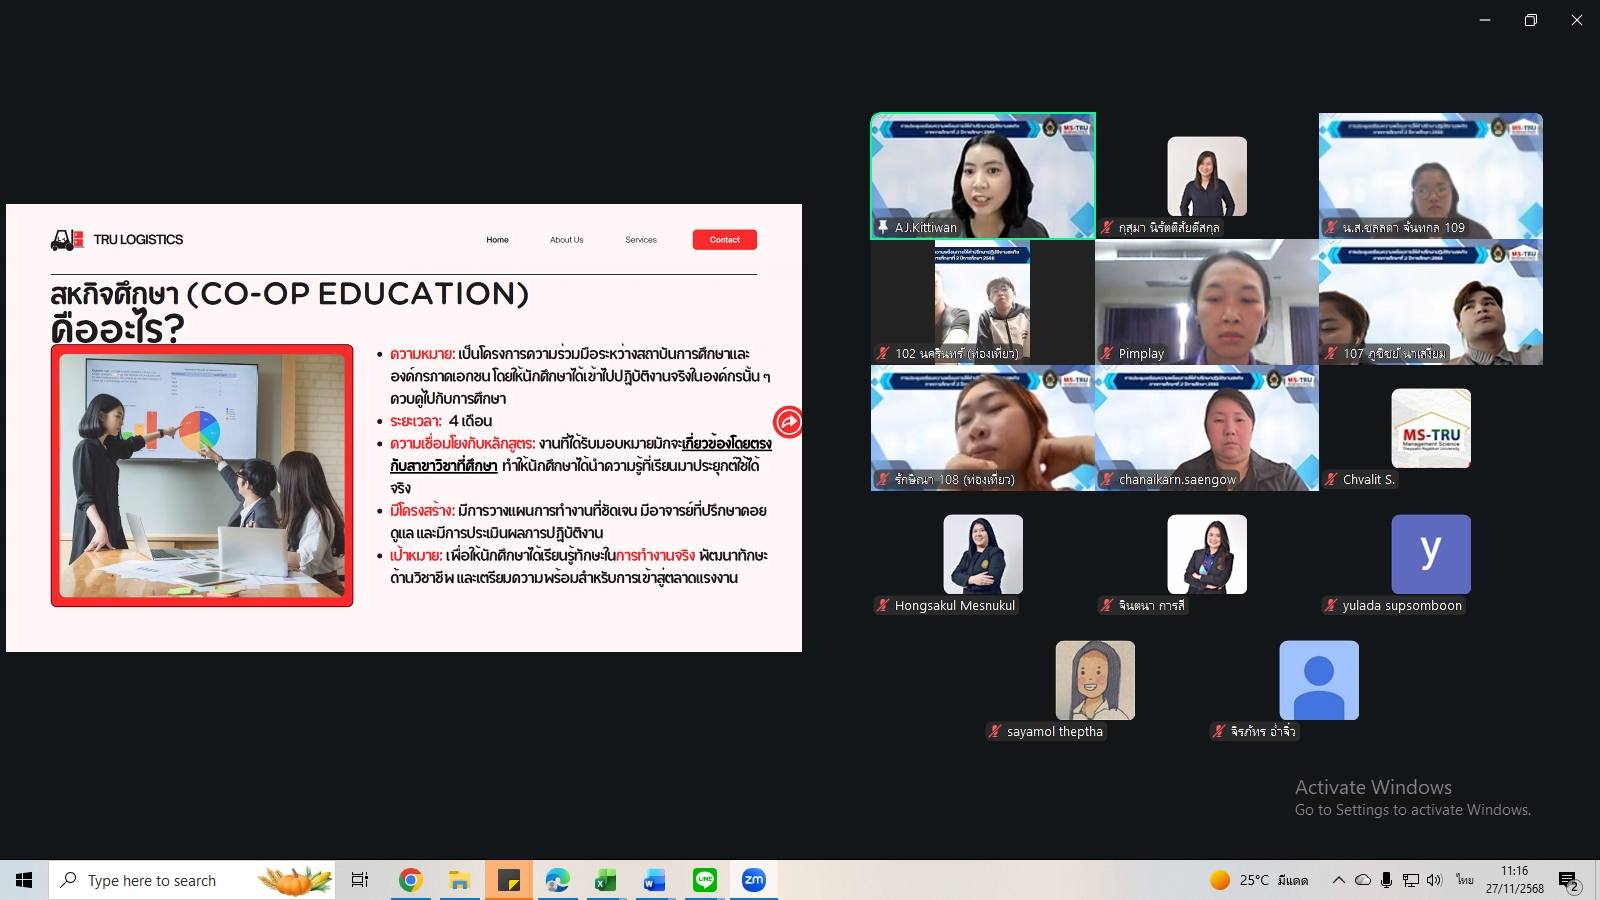The height and width of the screenshot is (900, 1600).
Task: Open Sticky Notes taskbar icon
Action: 508,880
